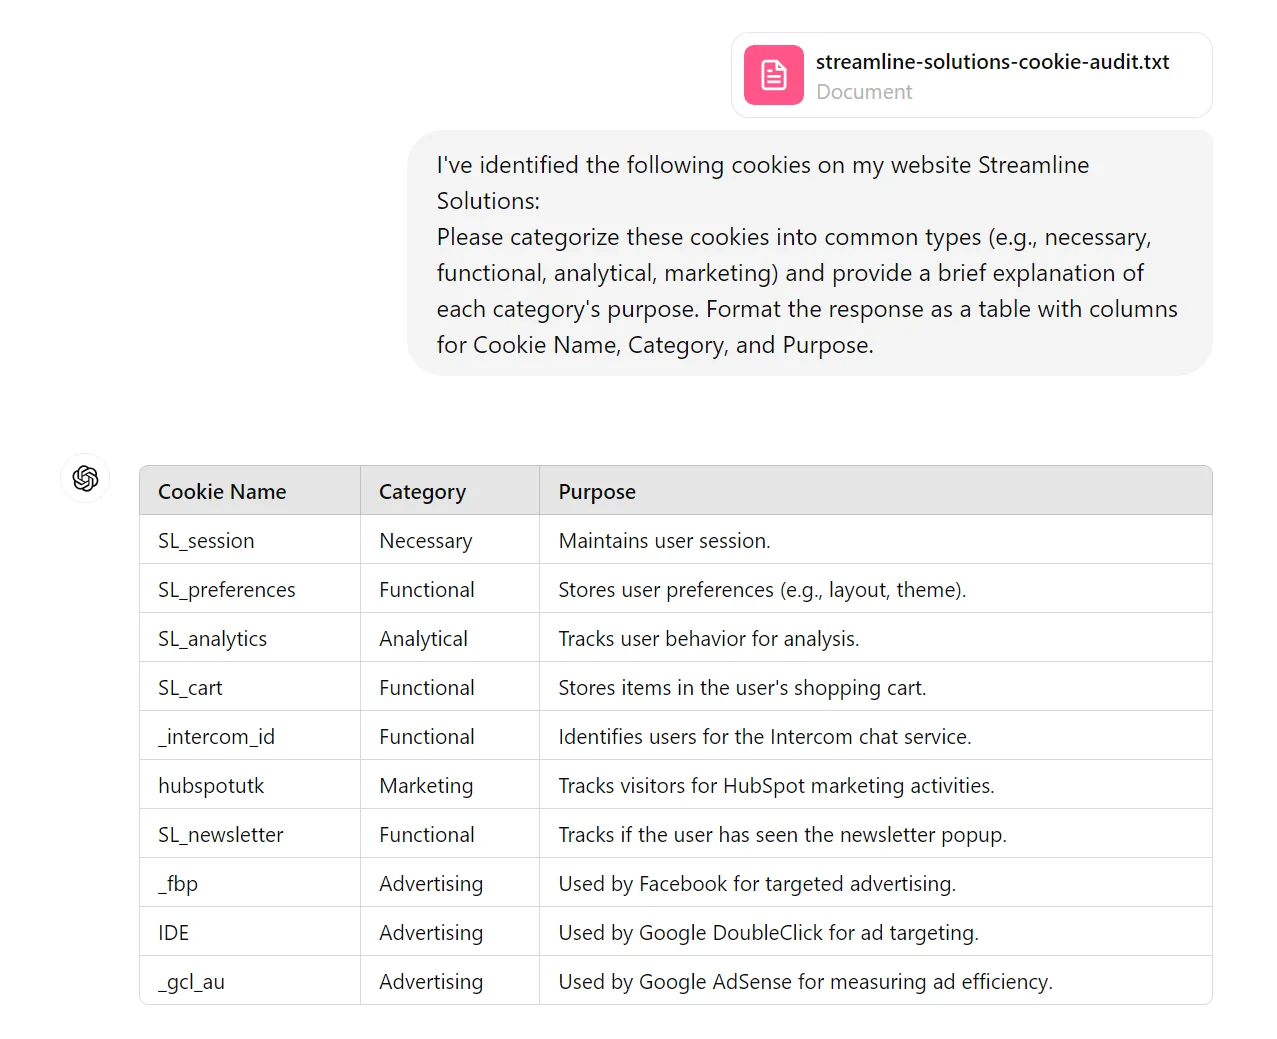Click 'Tracks visitors for HubSpot marketing activities.'
The image size is (1277, 1039).
(x=776, y=785)
